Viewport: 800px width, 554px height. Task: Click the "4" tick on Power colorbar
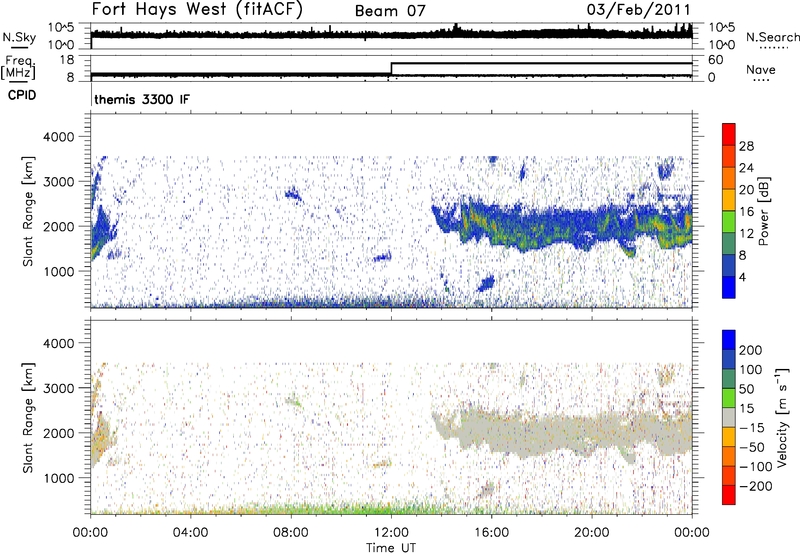[x=742, y=277]
